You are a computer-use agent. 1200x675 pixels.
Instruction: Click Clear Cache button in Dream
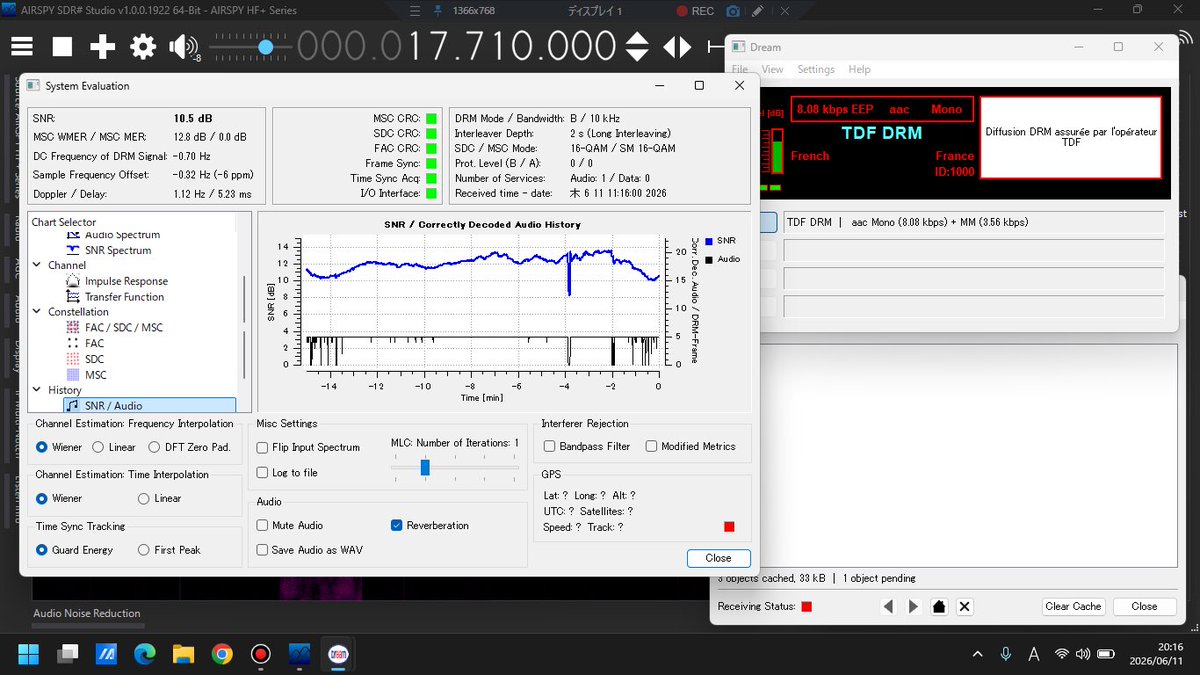click(1073, 606)
